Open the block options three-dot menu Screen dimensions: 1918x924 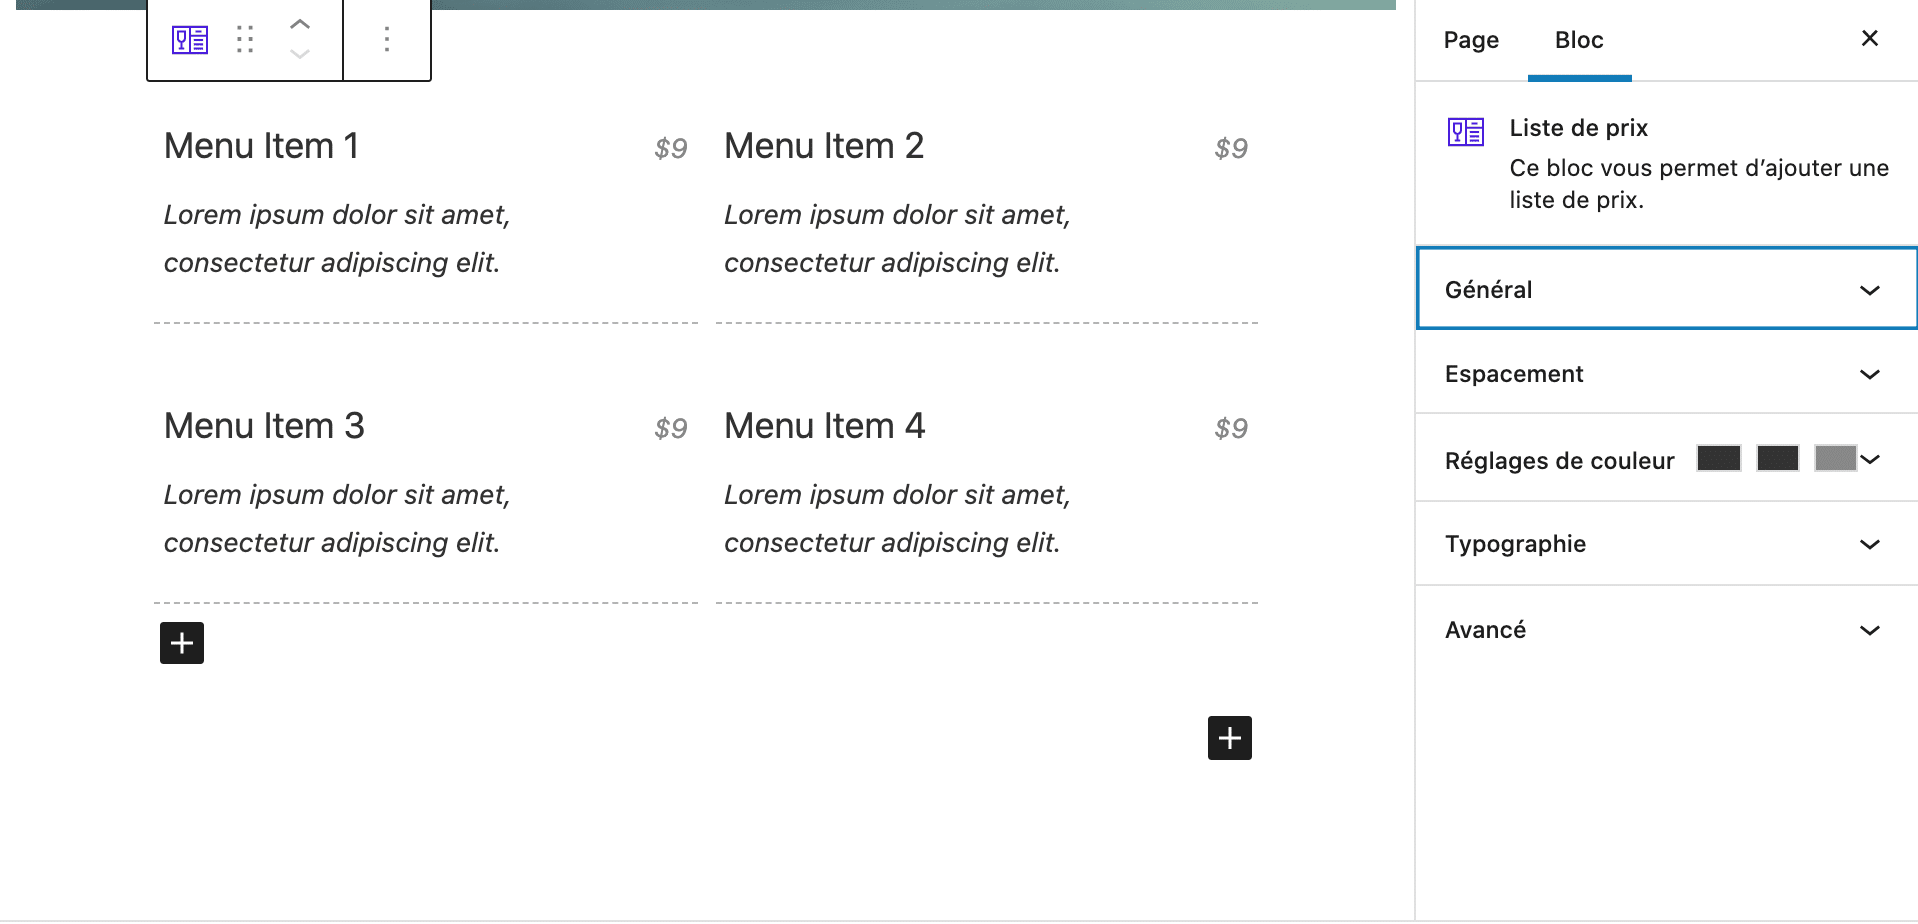pyautogui.click(x=387, y=40)
